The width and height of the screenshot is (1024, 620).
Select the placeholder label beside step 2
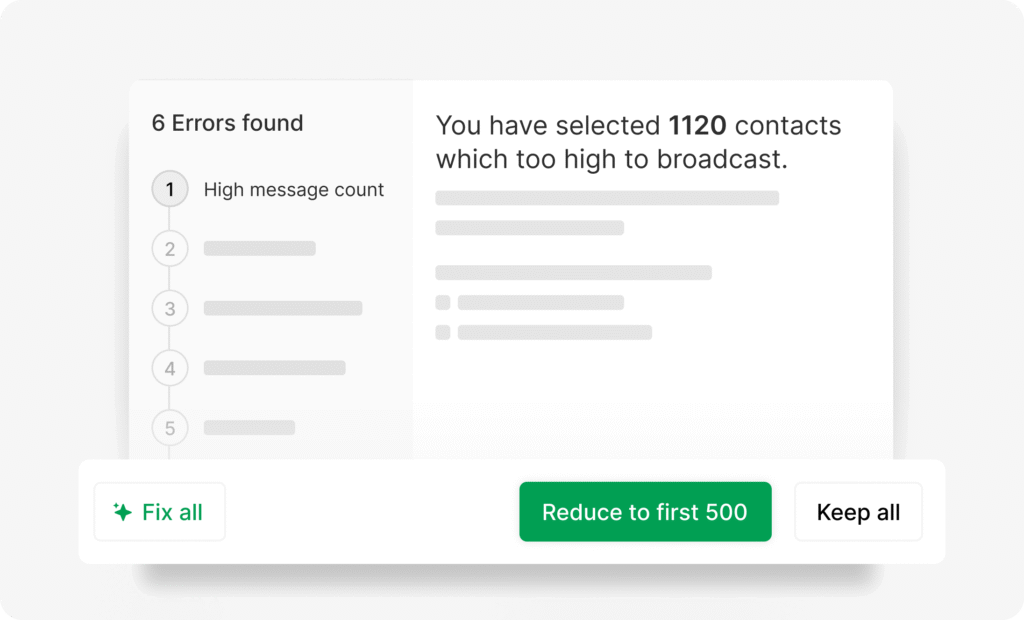(260, 248)
